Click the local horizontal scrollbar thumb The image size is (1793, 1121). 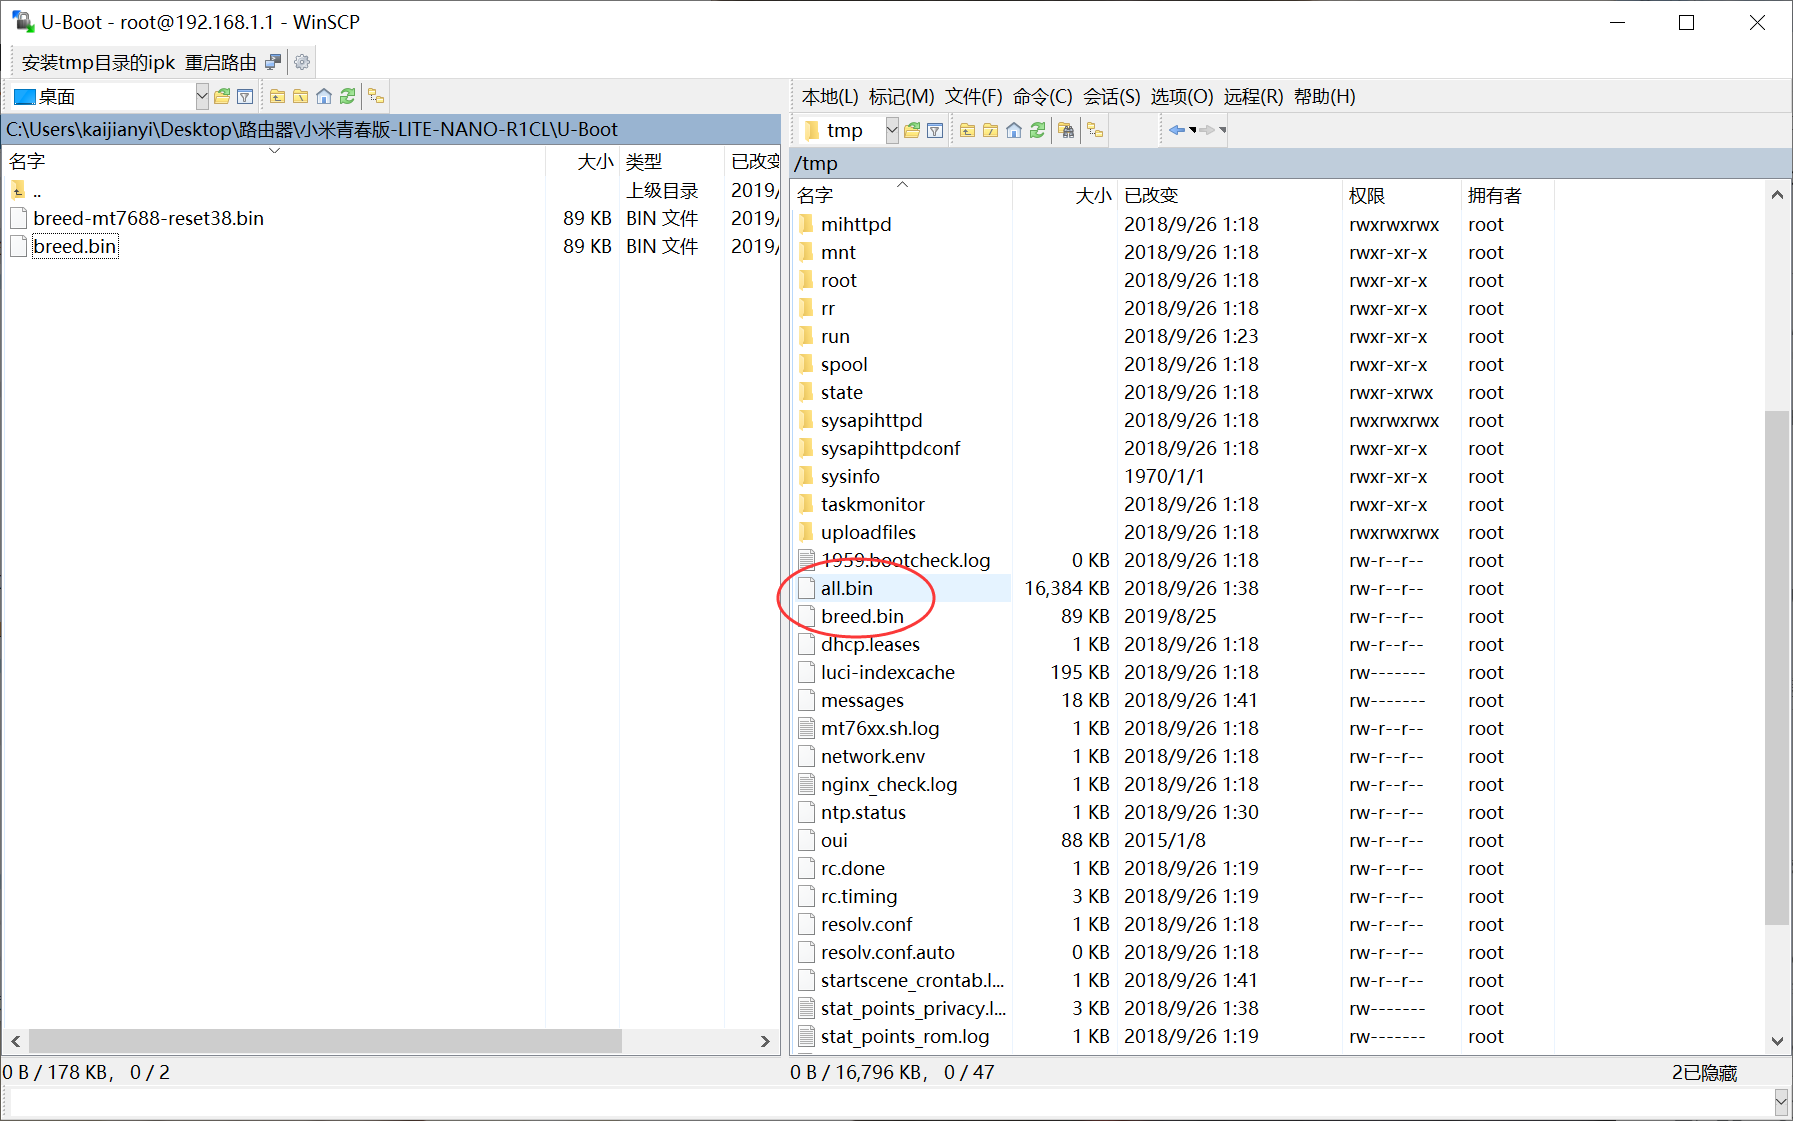[325, 1041]
